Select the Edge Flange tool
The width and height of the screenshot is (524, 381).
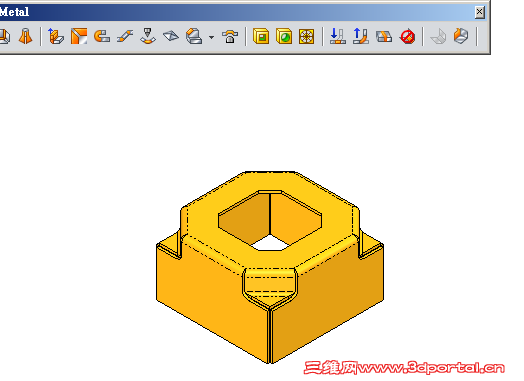tap(56, 36)
